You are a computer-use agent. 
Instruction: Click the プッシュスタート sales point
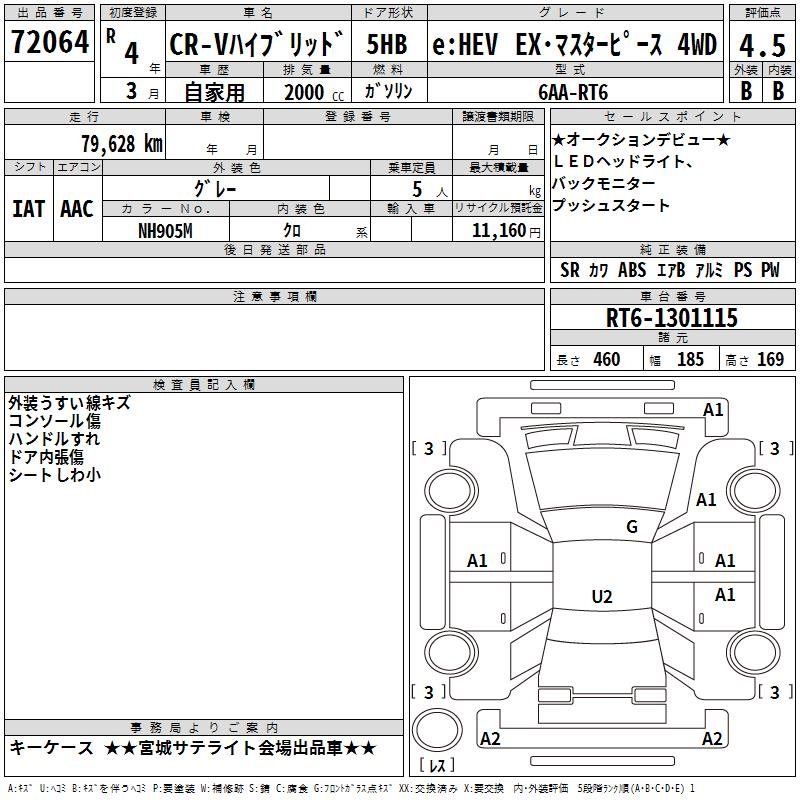611,205
